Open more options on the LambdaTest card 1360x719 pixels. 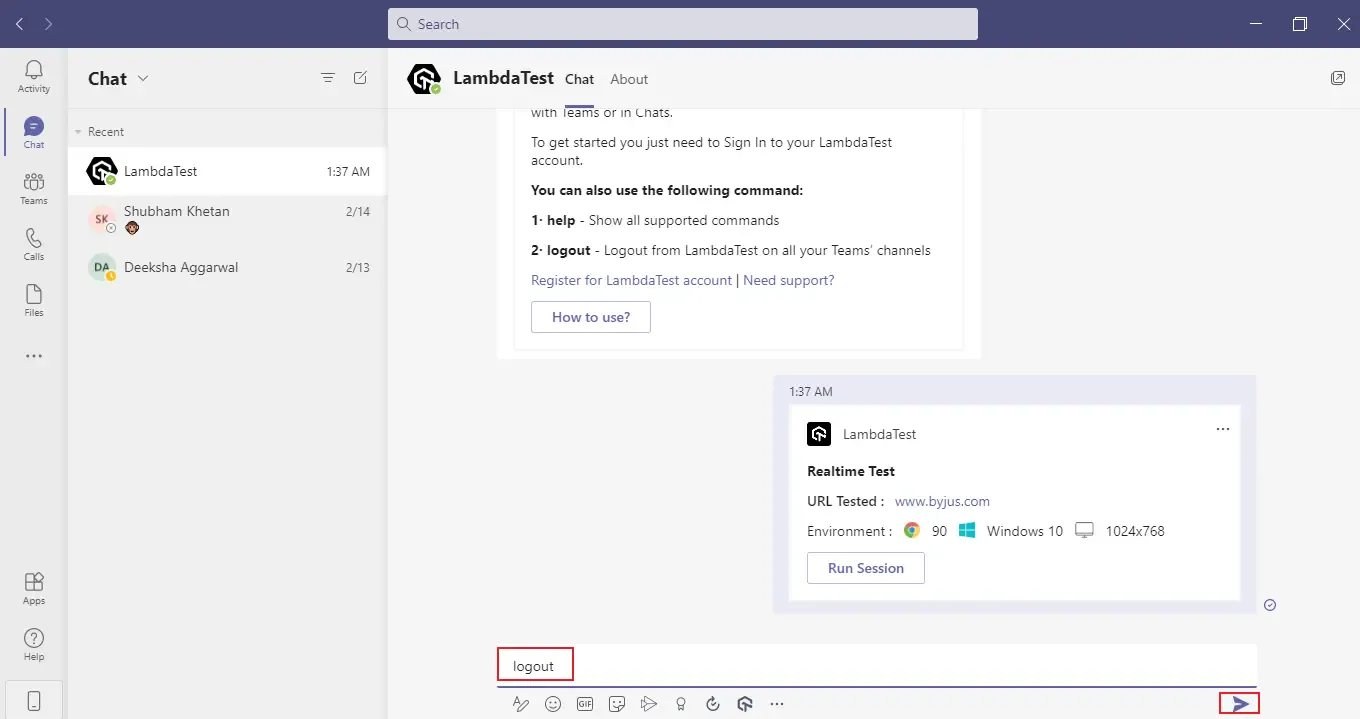[x=1222, y=428]
